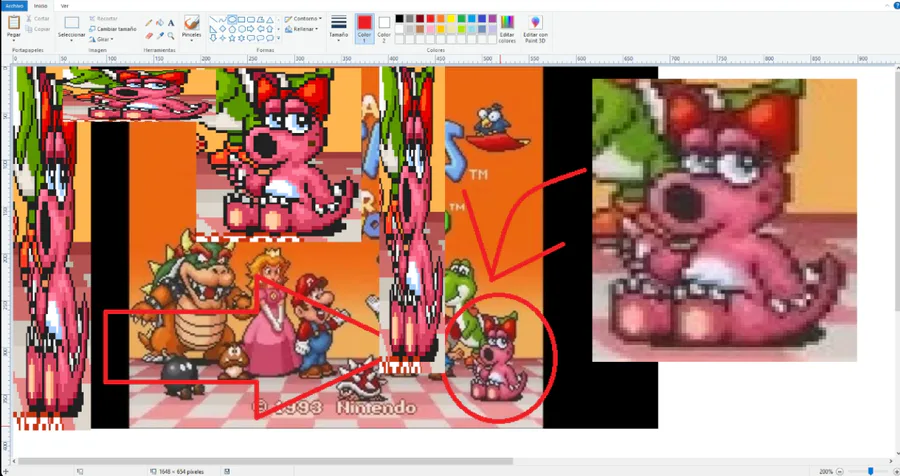Select the Color picker eyedropper

160,36
